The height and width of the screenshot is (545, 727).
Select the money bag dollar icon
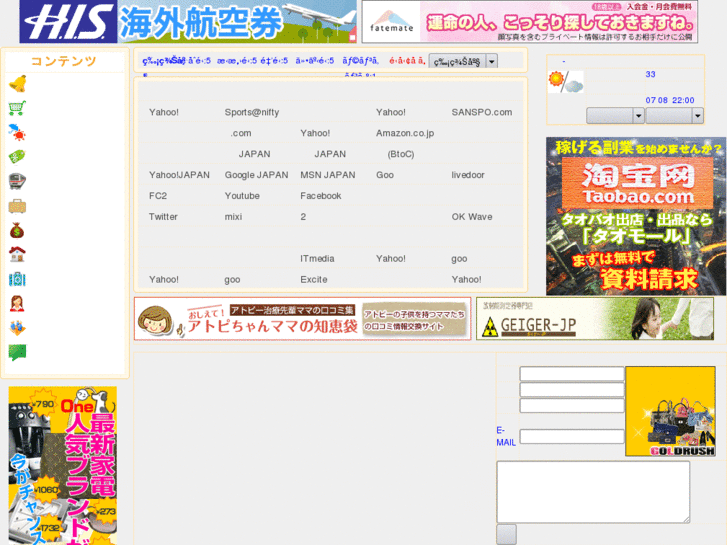(18, 230)
